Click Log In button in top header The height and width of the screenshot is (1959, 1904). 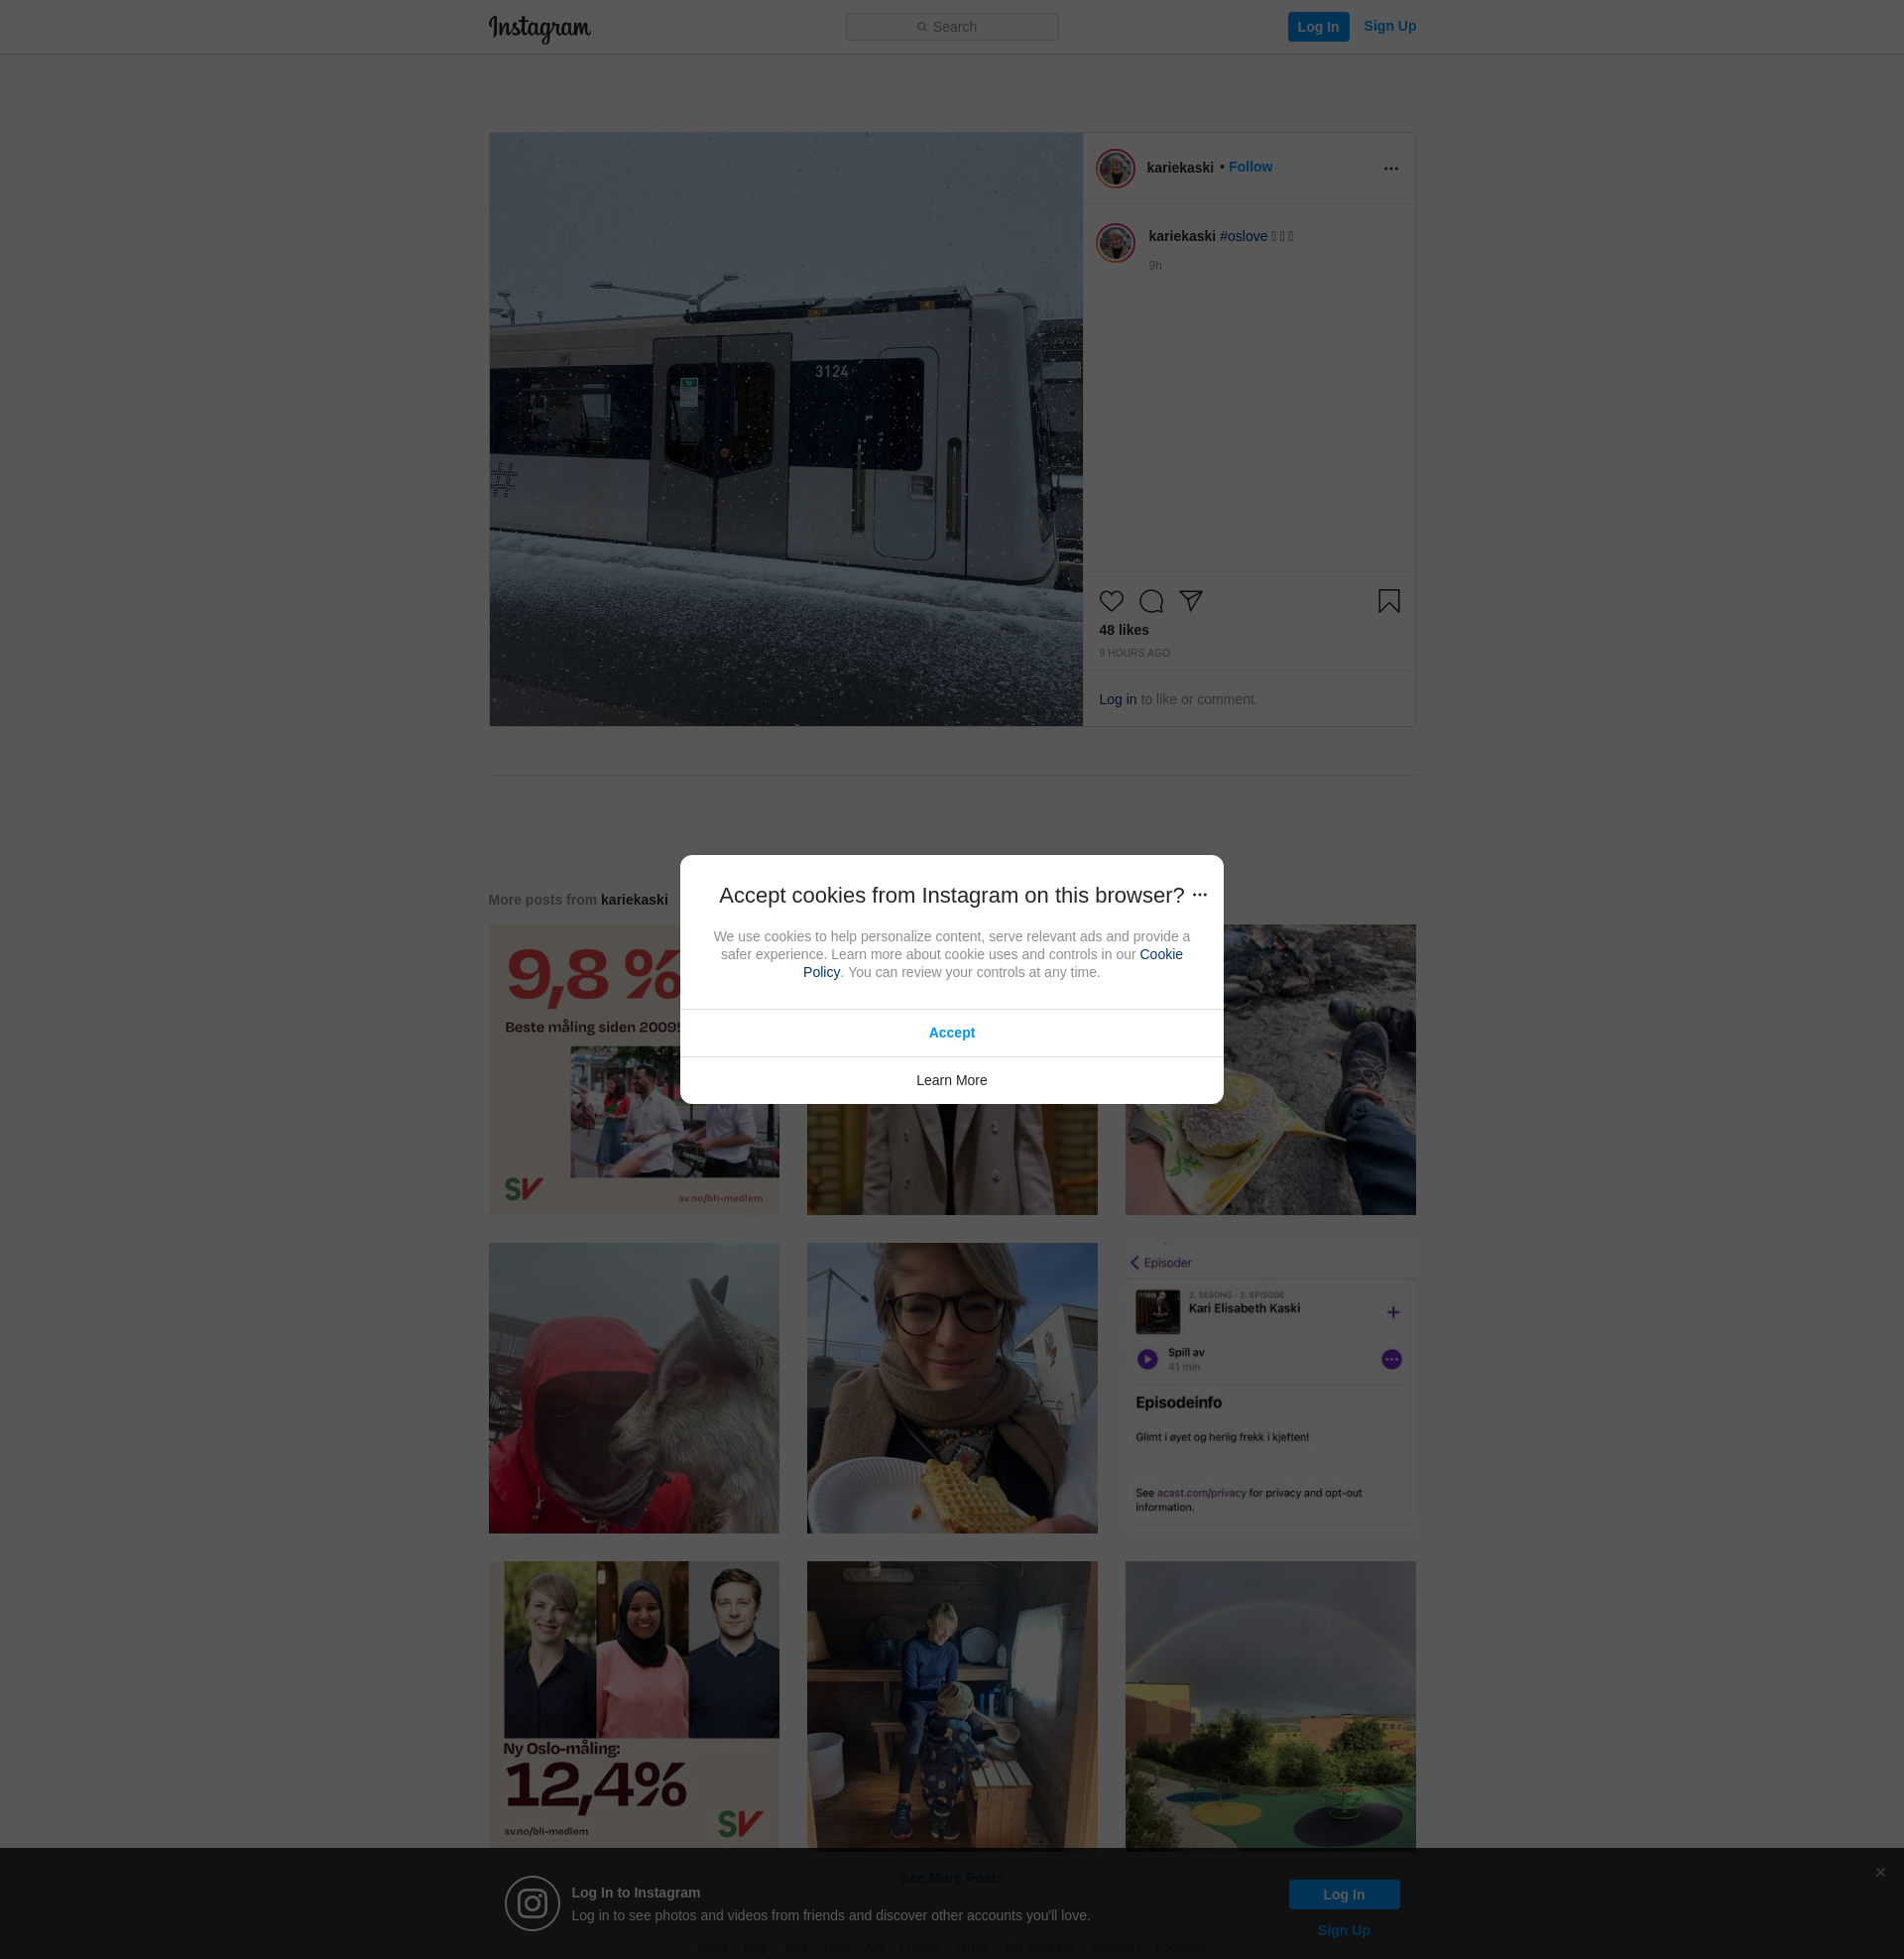1317,27
